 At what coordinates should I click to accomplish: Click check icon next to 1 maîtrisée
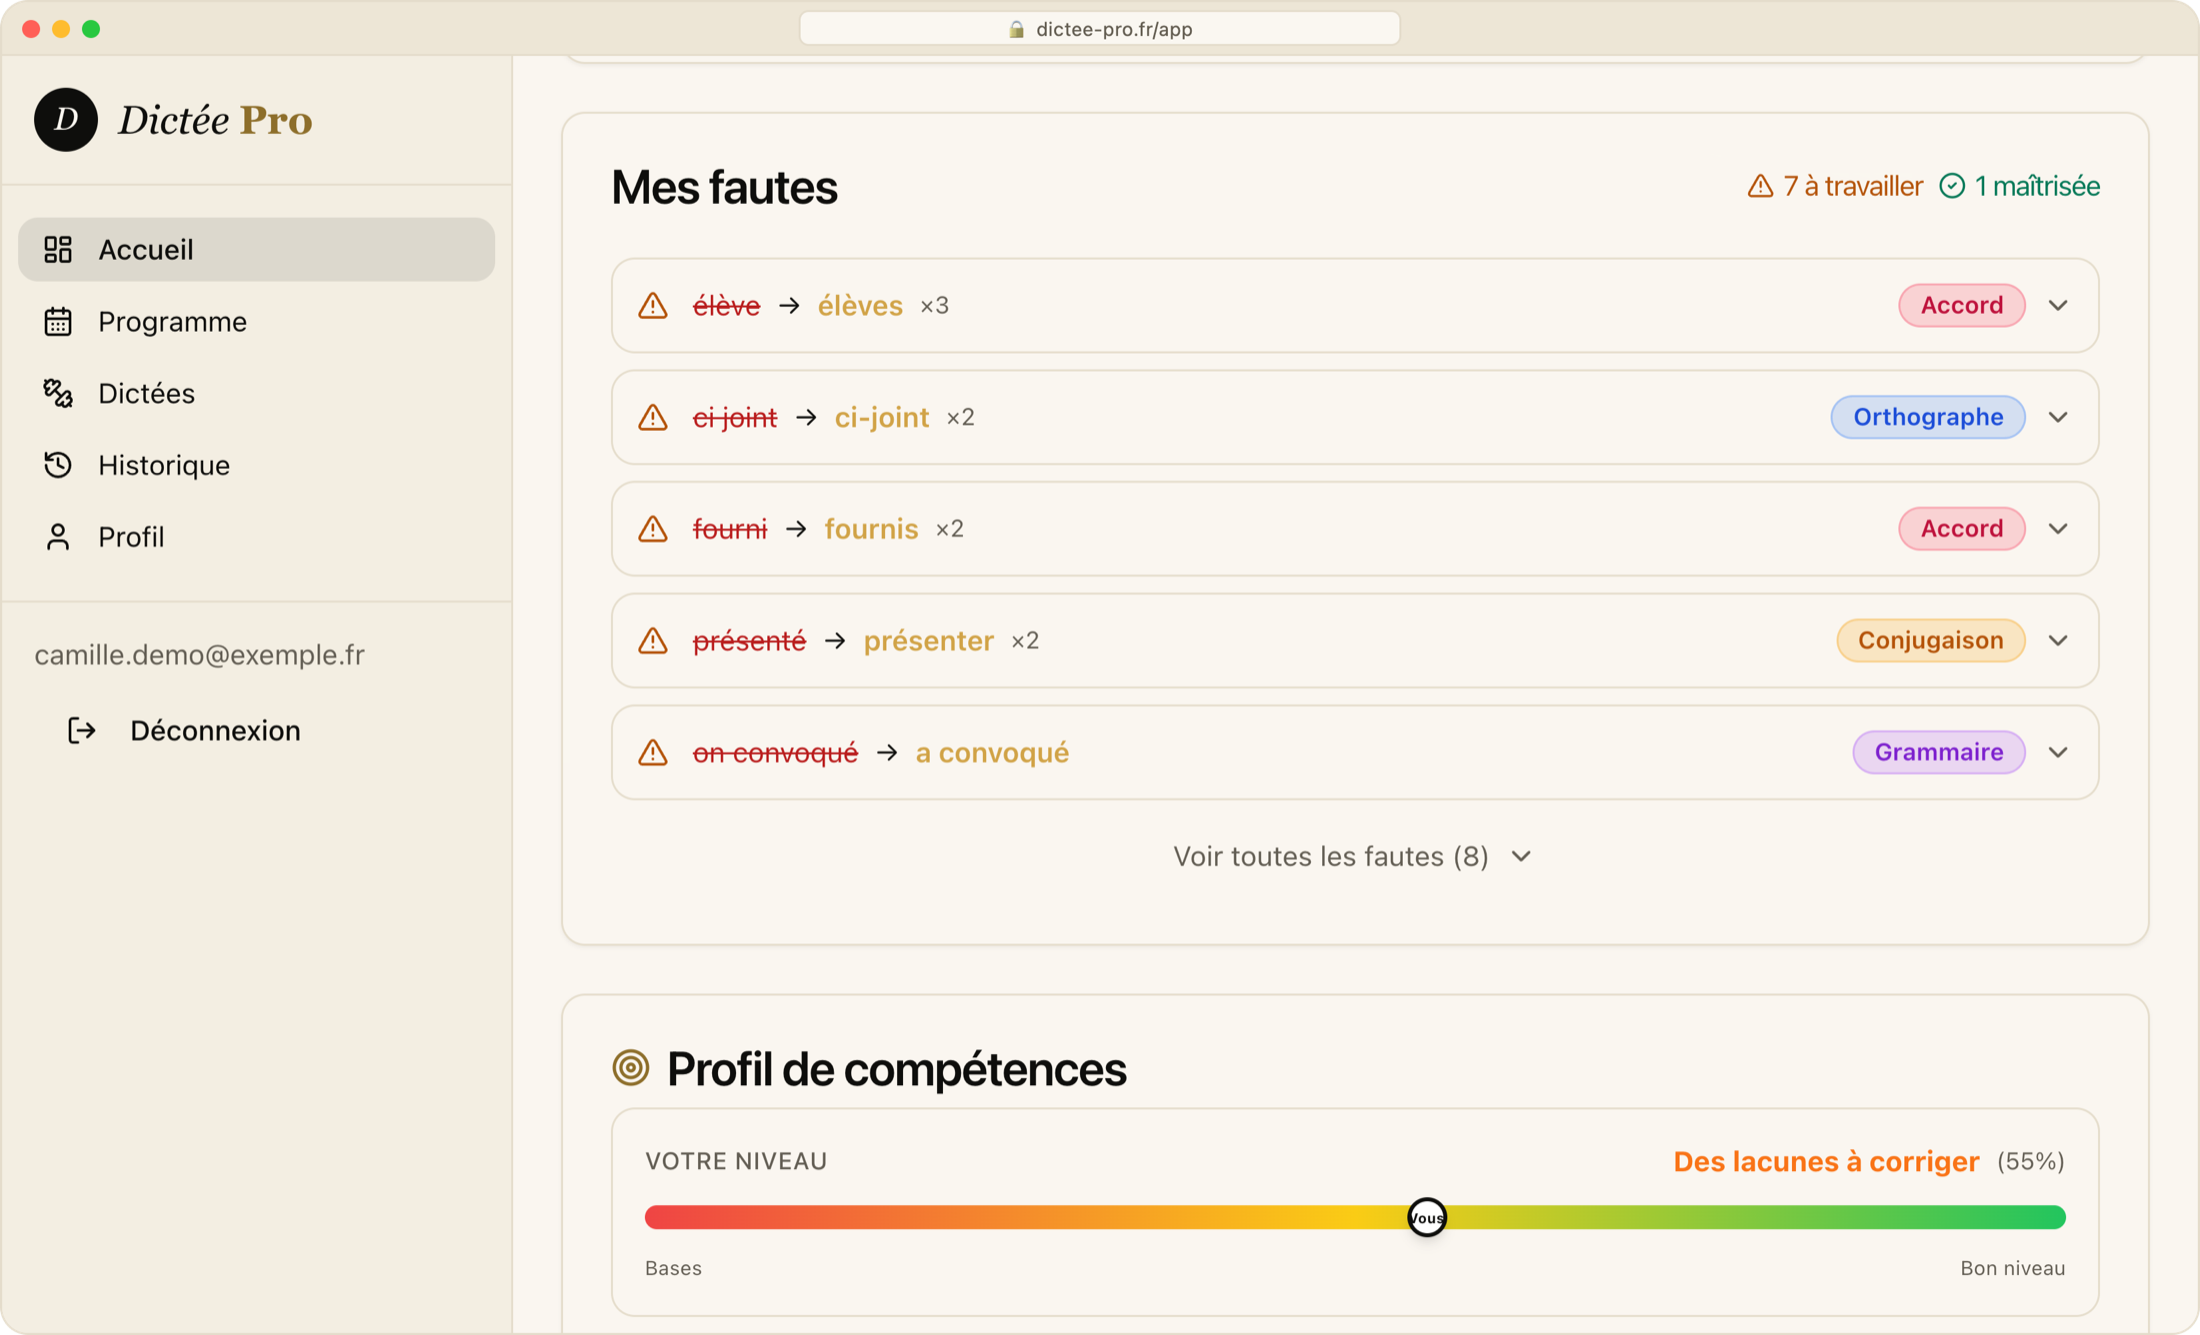point(1952,186)
